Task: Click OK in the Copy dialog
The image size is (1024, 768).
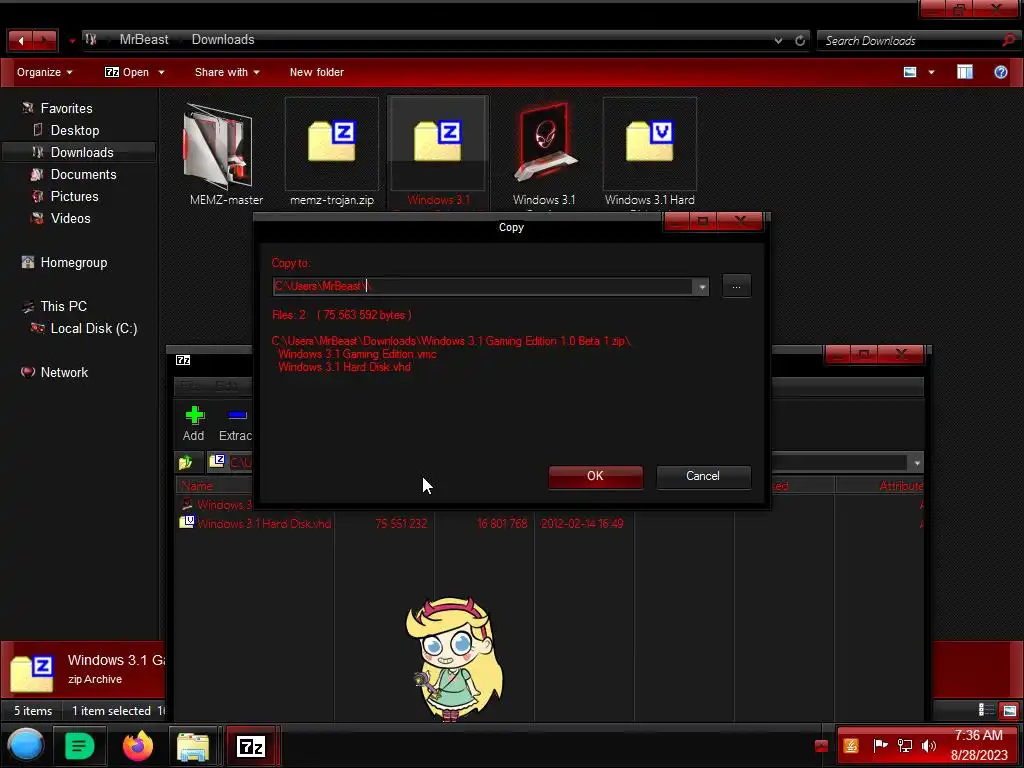Action: tap(595, 476)
